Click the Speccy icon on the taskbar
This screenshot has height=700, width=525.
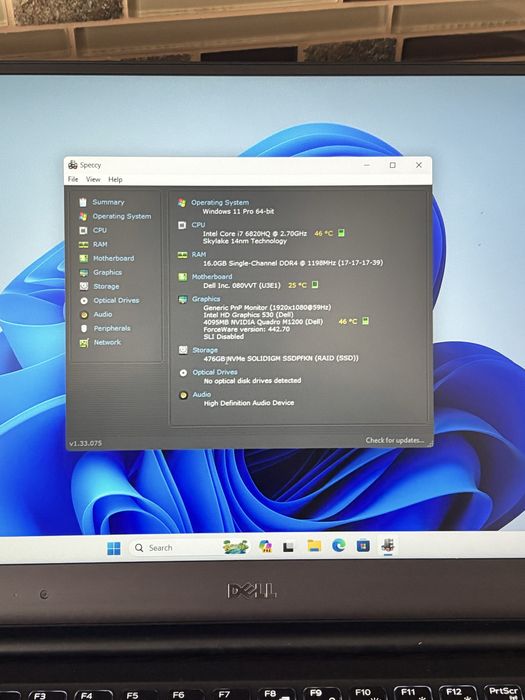388,545
